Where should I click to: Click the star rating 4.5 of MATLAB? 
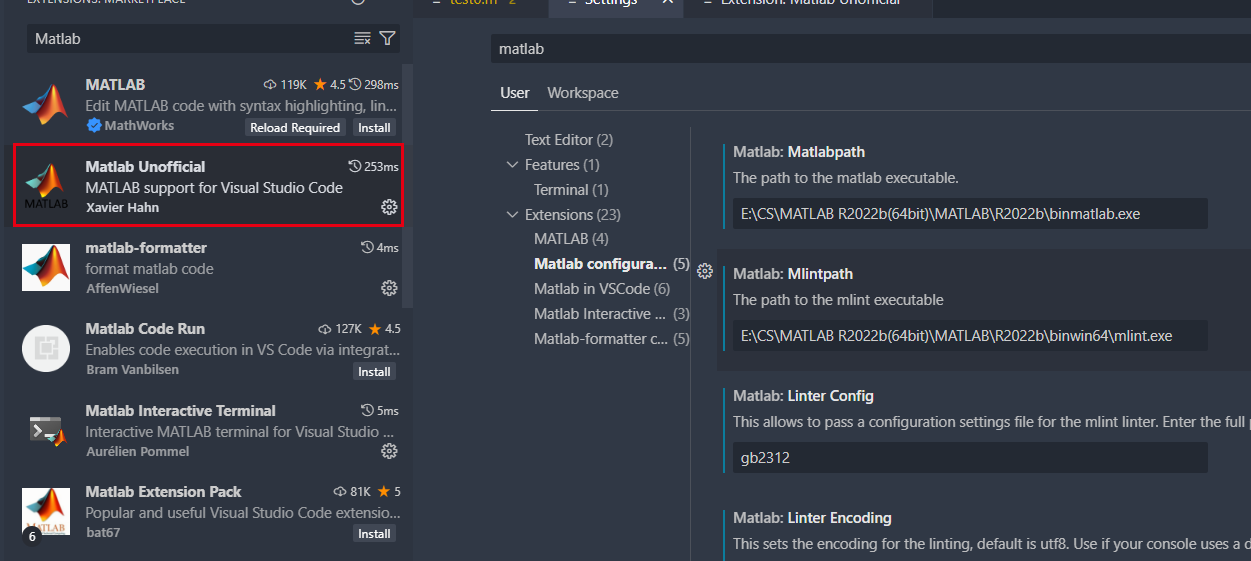coord(329,85)
